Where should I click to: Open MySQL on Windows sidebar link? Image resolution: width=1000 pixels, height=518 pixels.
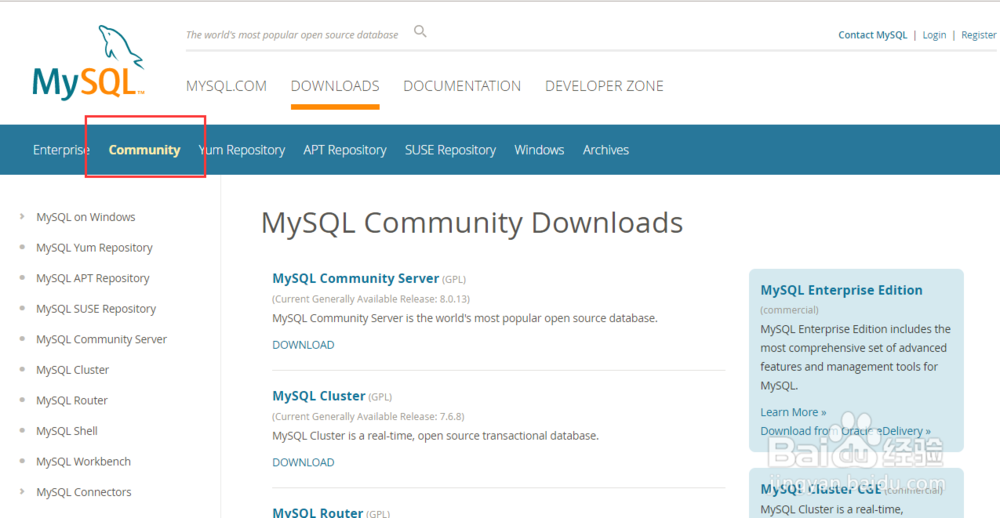[x=86, y=217]
